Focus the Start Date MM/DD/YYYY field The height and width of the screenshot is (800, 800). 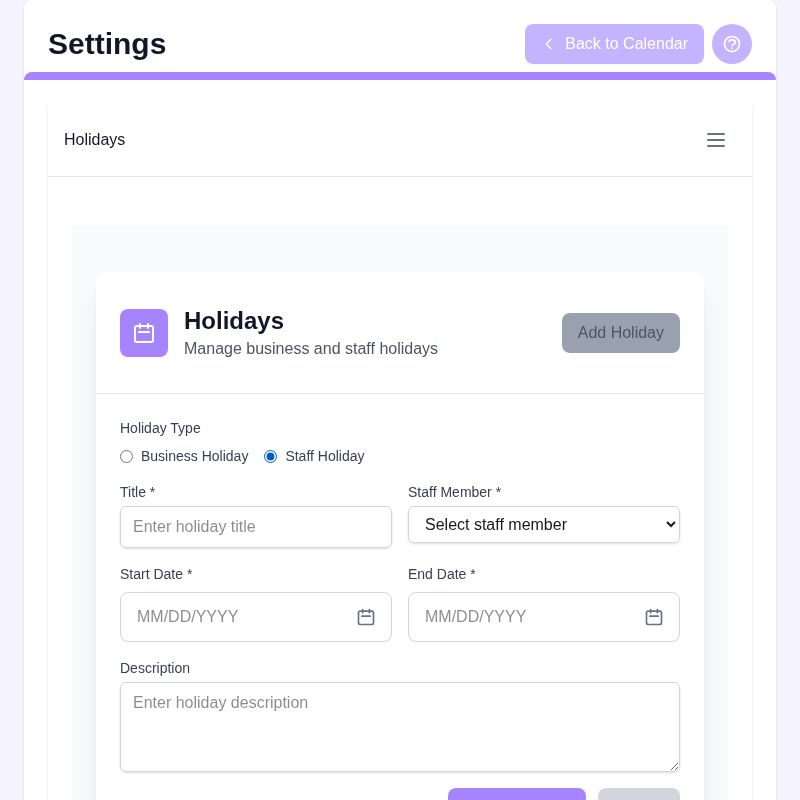(256, 617)
